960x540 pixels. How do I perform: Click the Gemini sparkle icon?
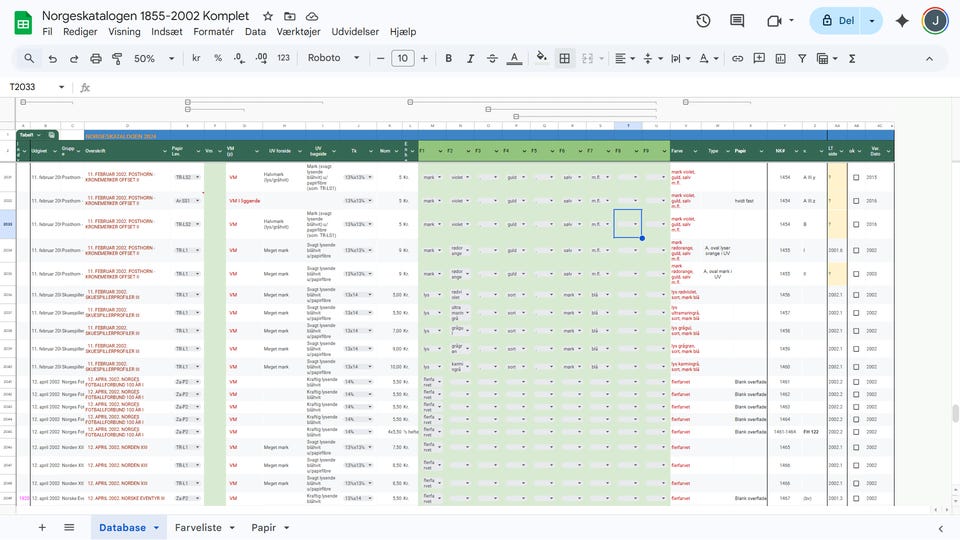coord(902,21)
